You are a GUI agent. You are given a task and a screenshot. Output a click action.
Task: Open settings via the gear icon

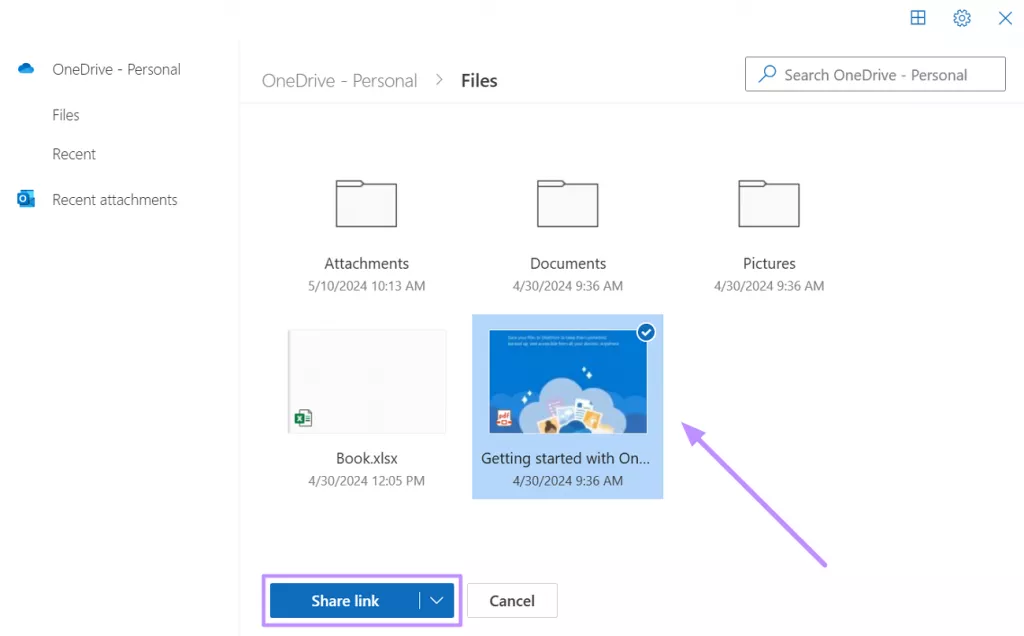[961, 18]
